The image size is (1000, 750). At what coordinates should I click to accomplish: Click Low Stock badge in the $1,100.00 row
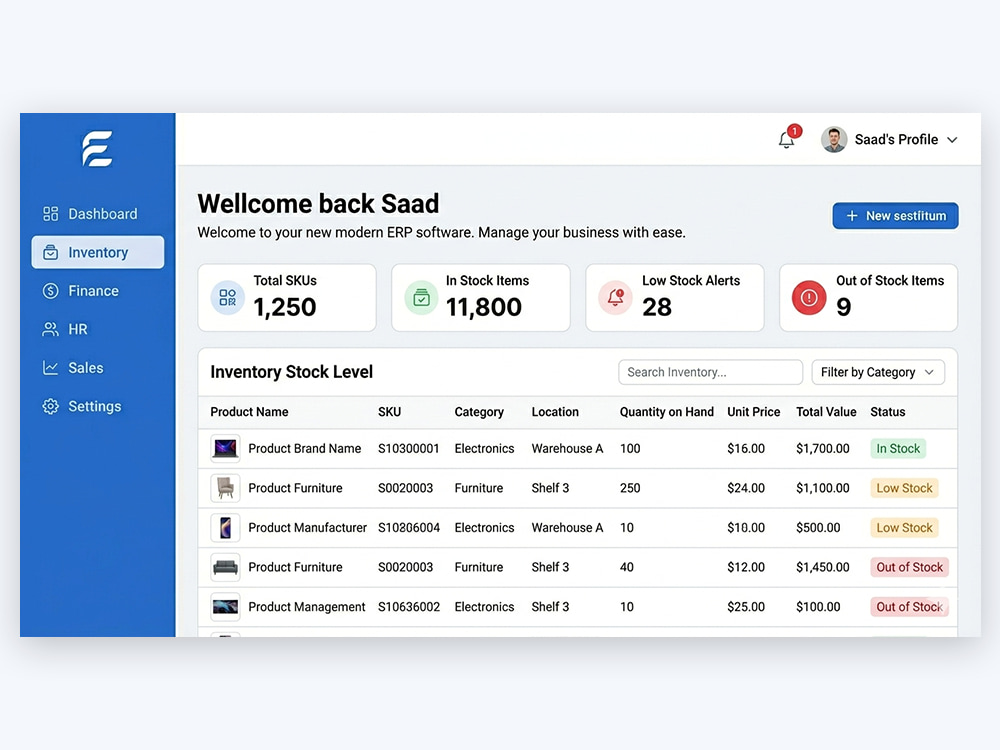(904, 488)
